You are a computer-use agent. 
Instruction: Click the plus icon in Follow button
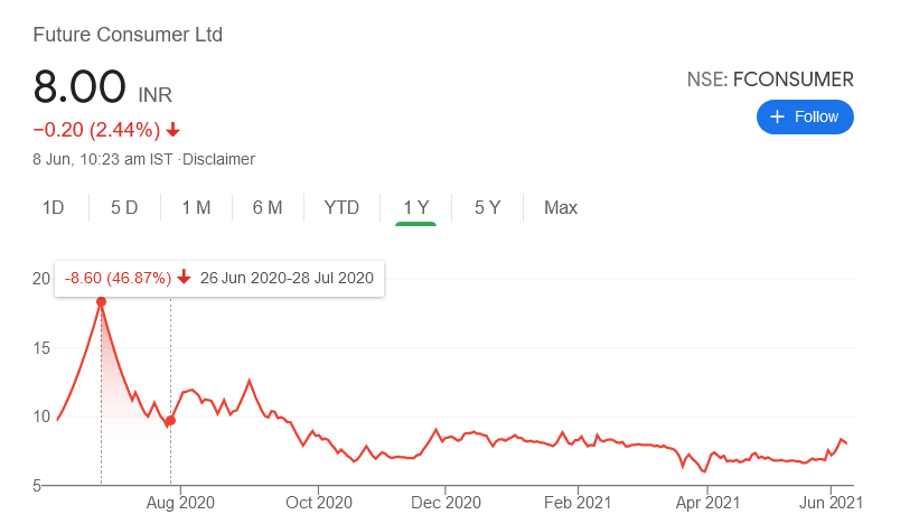tap(777, 117)
